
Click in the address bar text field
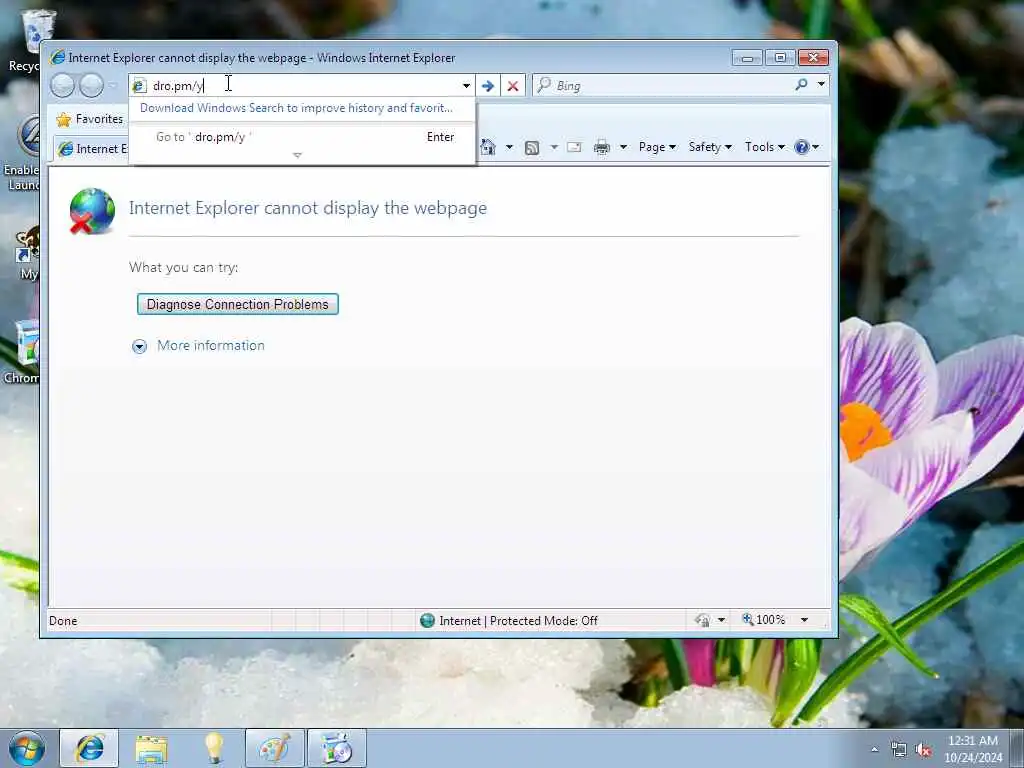304,86
